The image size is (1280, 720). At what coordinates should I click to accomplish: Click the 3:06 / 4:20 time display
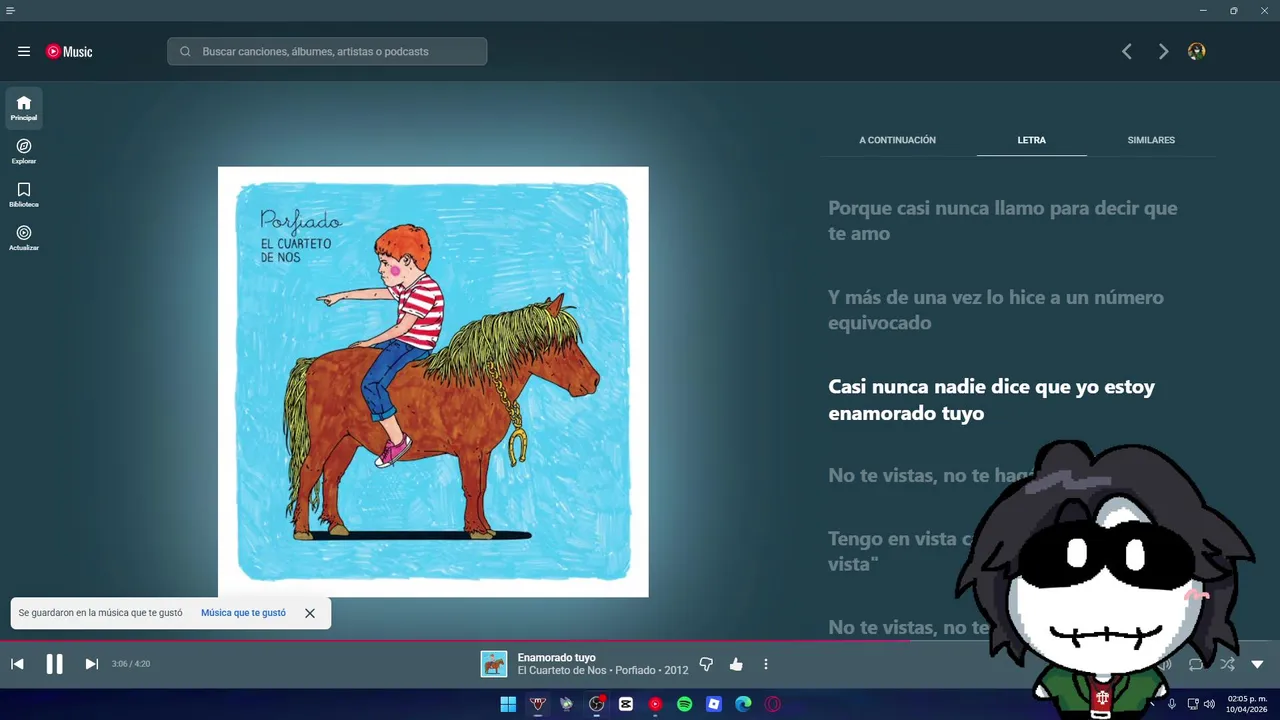point(131,664)
